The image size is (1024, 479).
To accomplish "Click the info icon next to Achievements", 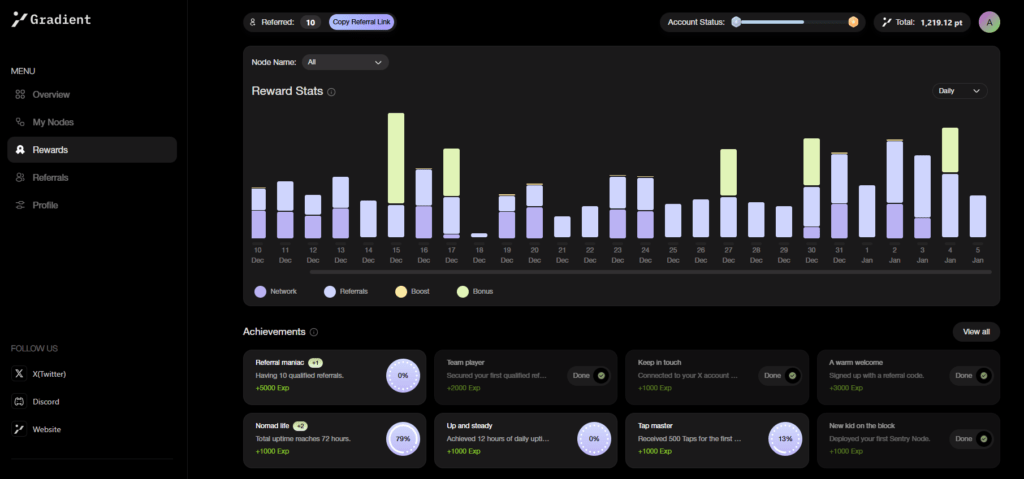I will 314,332.
